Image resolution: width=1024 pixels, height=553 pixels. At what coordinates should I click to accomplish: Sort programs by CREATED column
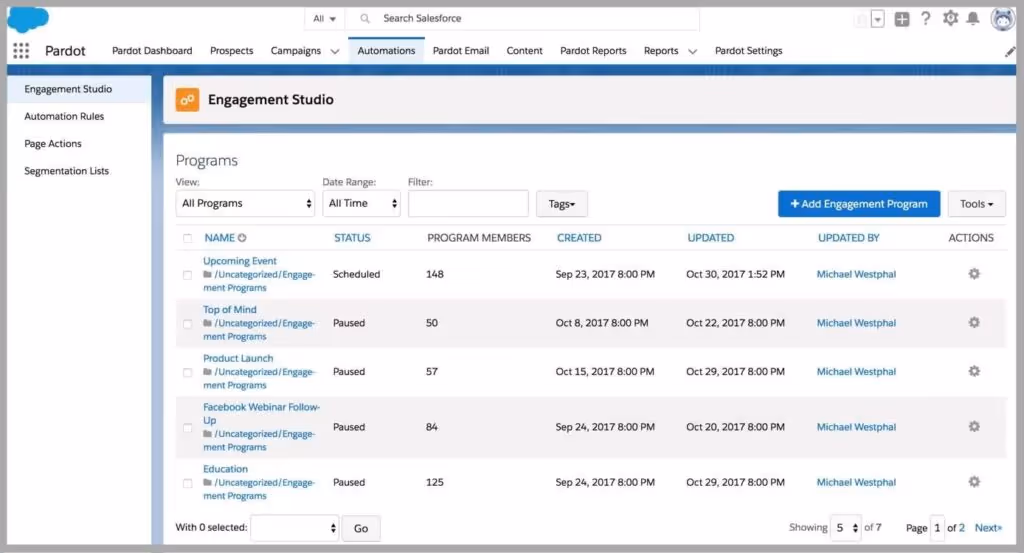[579, 238]
